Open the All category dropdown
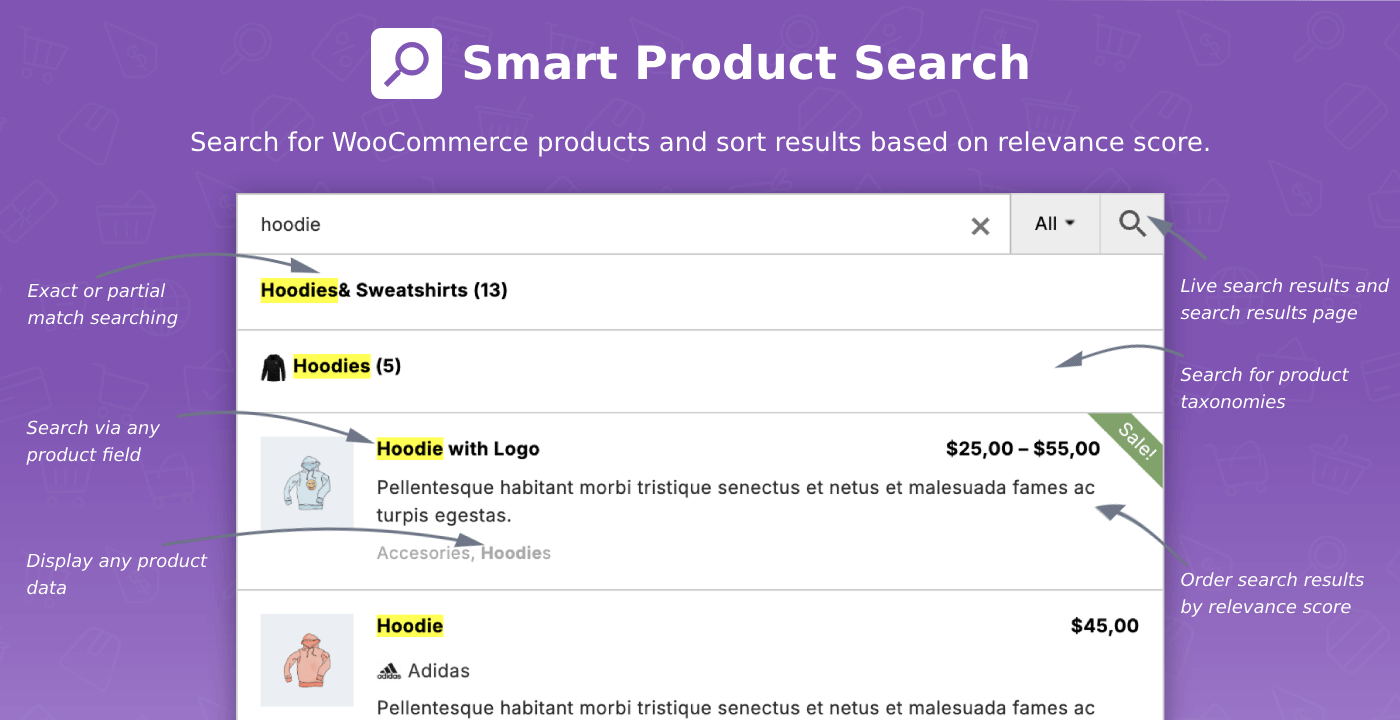Image resolution: width=1400 pixels, height=720 pixels. [1055, 224]
